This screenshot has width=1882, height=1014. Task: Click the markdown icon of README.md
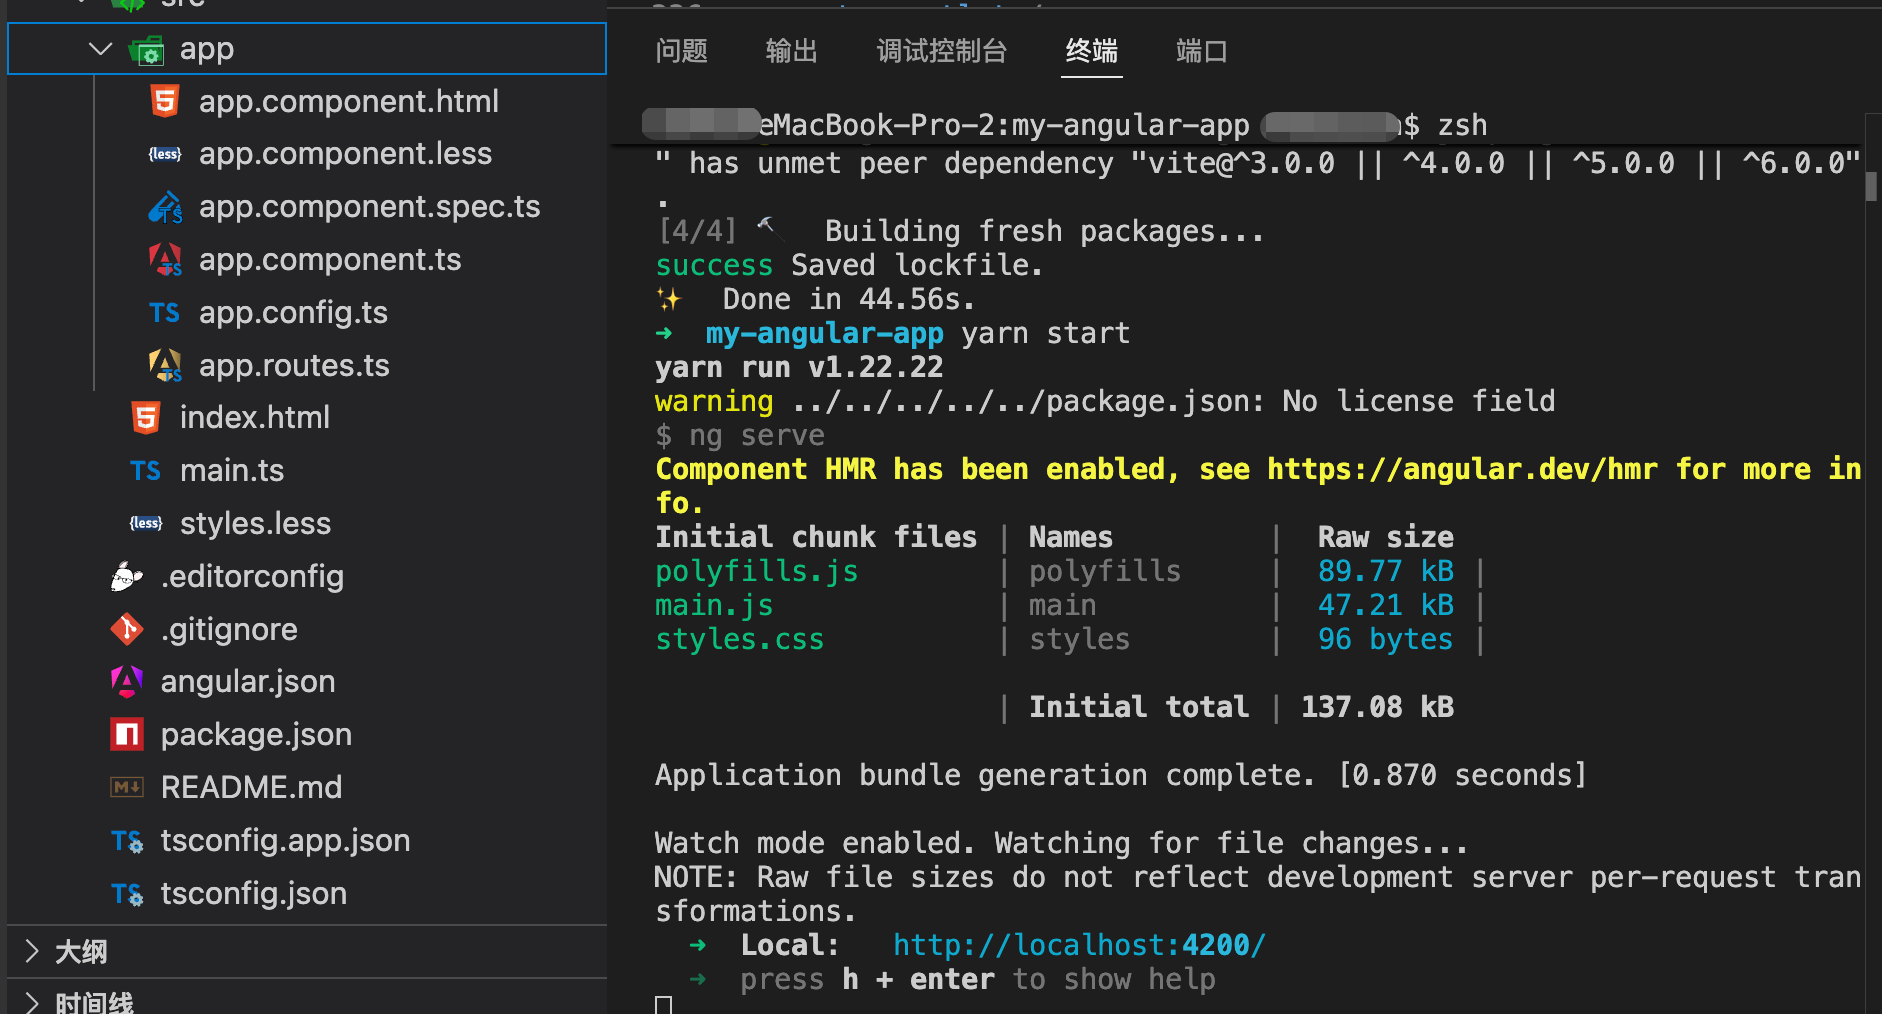127,788
